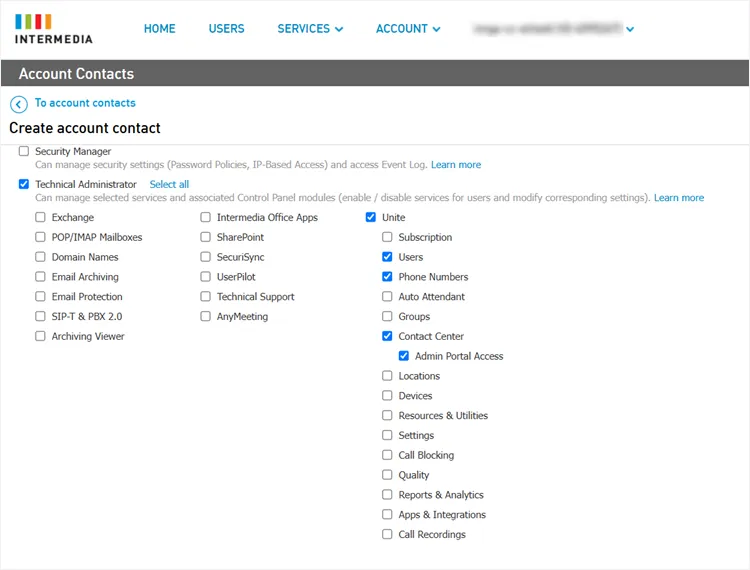Uncheck the Unite checkbox
The image size is (750, 570).
pos(371,217)
